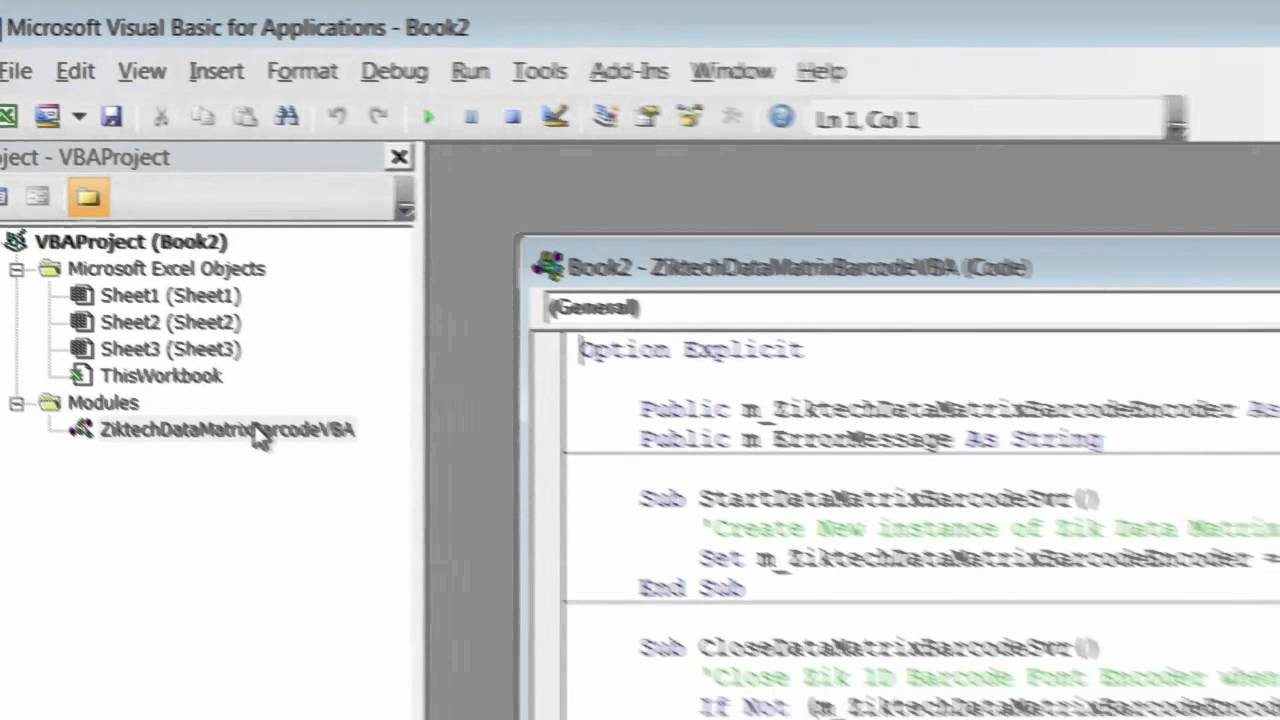Image resolution: width=1280 pixels, height=720 pixels.
Task: Open the Insert UserForm dropdown arrow
Action: [78, 117]
